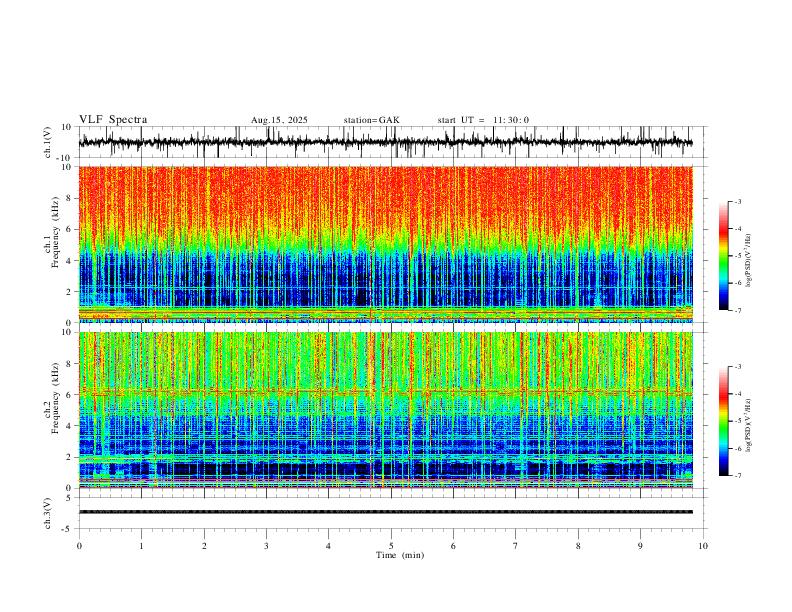Click time axis tick label "7"
This screenshot has width=792, height=612.
coord(516,546)
